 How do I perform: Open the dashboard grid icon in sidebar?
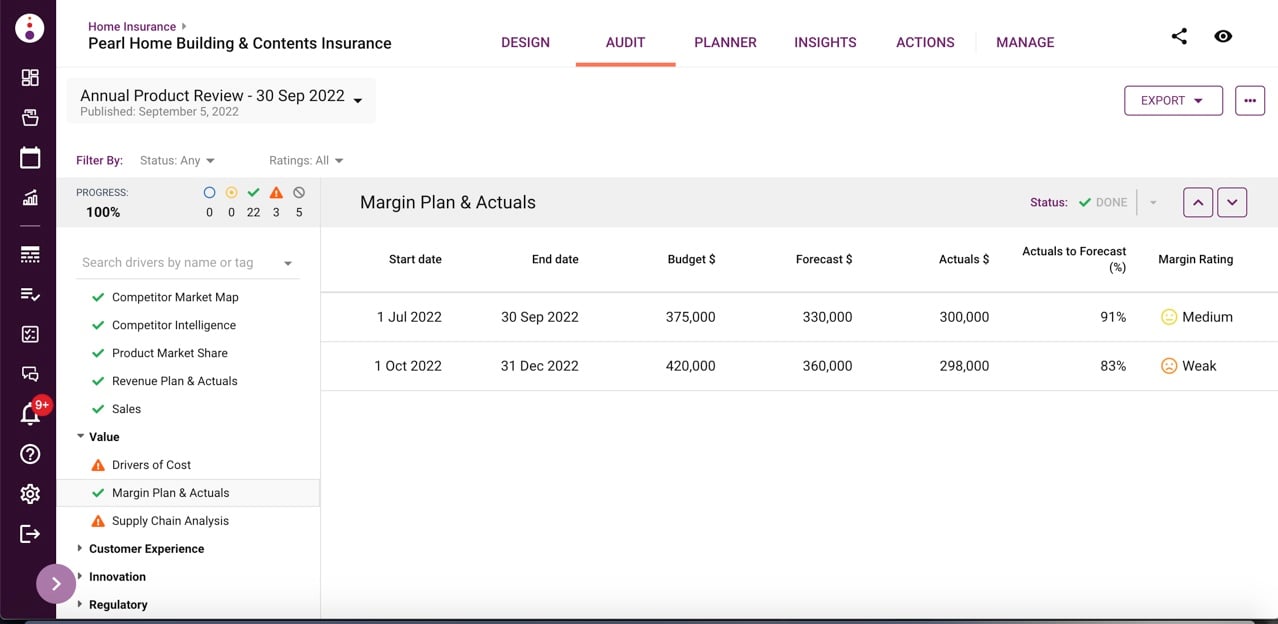pyautogui.click(x=29, y=77)
